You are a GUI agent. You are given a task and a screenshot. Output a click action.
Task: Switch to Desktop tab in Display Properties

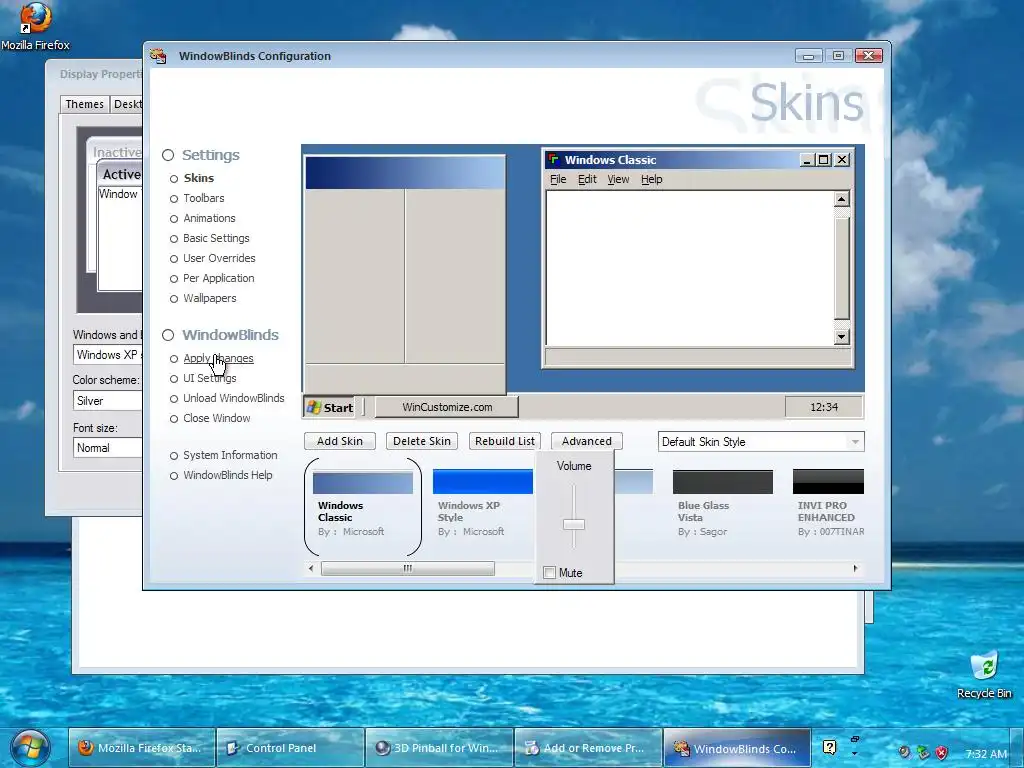tap(127, 104)
